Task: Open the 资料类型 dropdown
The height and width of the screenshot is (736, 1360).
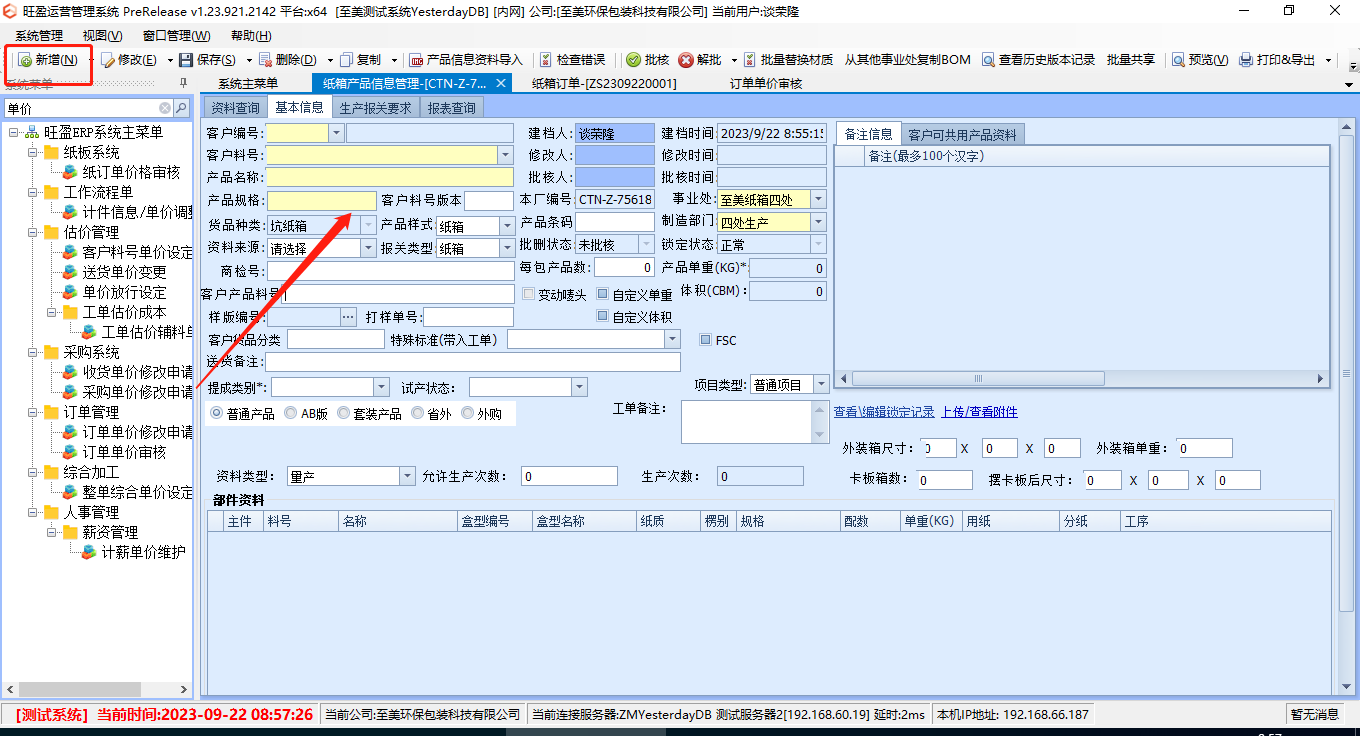Action: [x=407, y=476]
